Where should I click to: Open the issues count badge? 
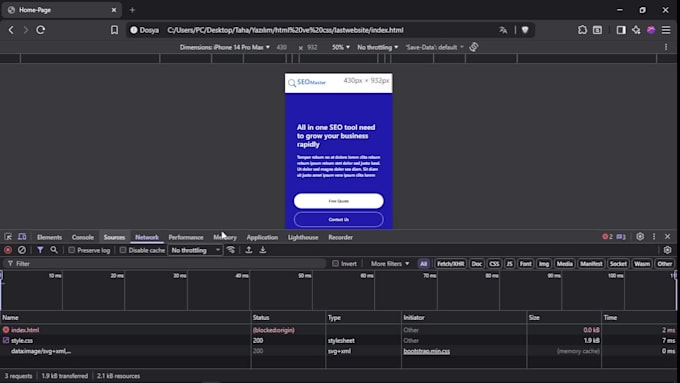coord(621,237)
